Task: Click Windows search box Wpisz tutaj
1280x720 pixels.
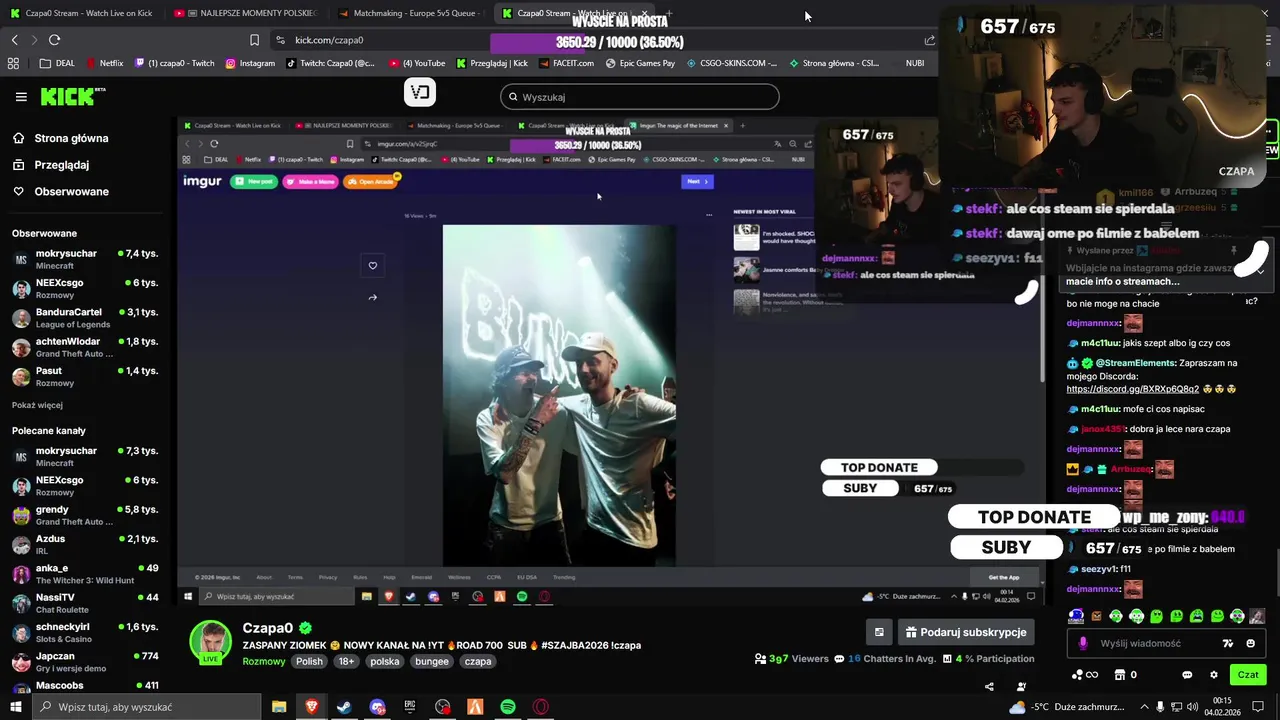Action: pyautogui.click(x=148, y=707)
